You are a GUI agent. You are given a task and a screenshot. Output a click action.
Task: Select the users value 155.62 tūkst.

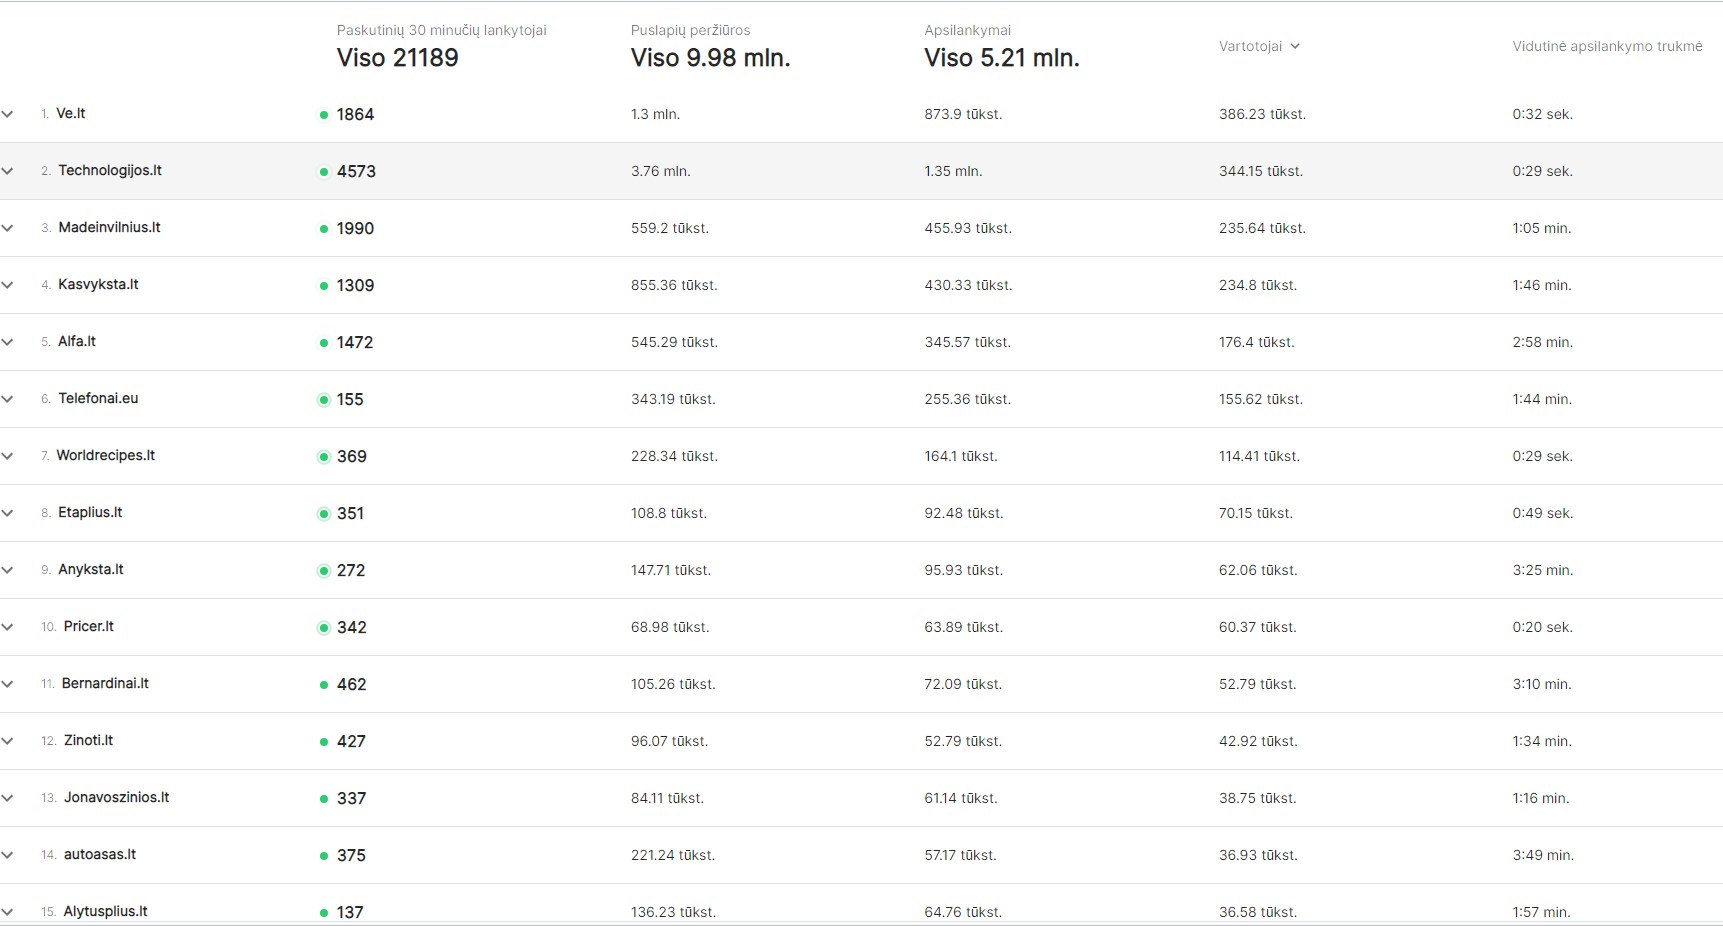[x=1260, y=399]
